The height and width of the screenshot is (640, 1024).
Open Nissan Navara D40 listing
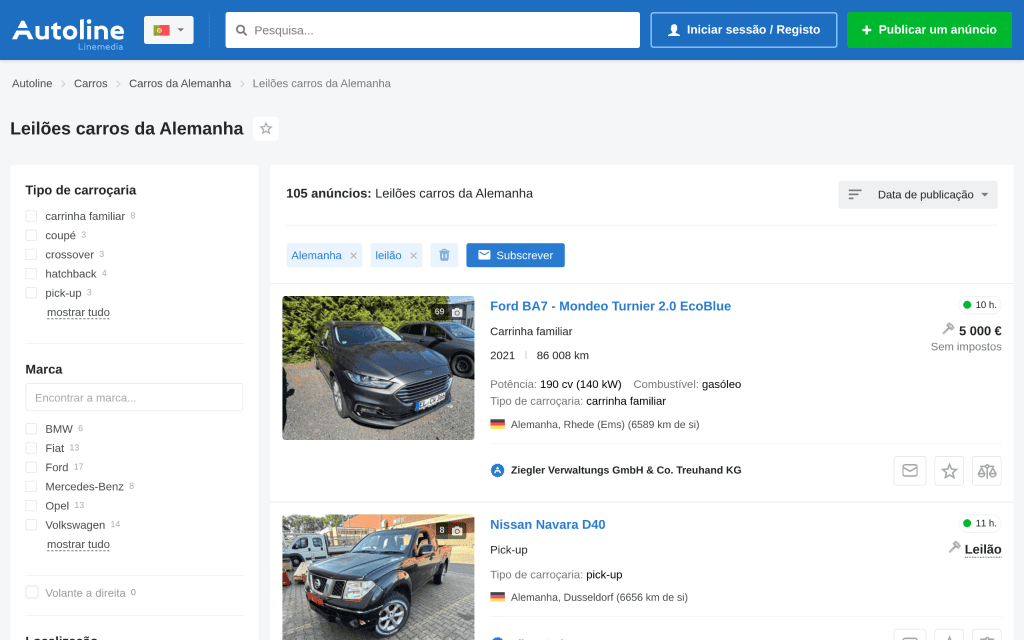coord(547,524)
